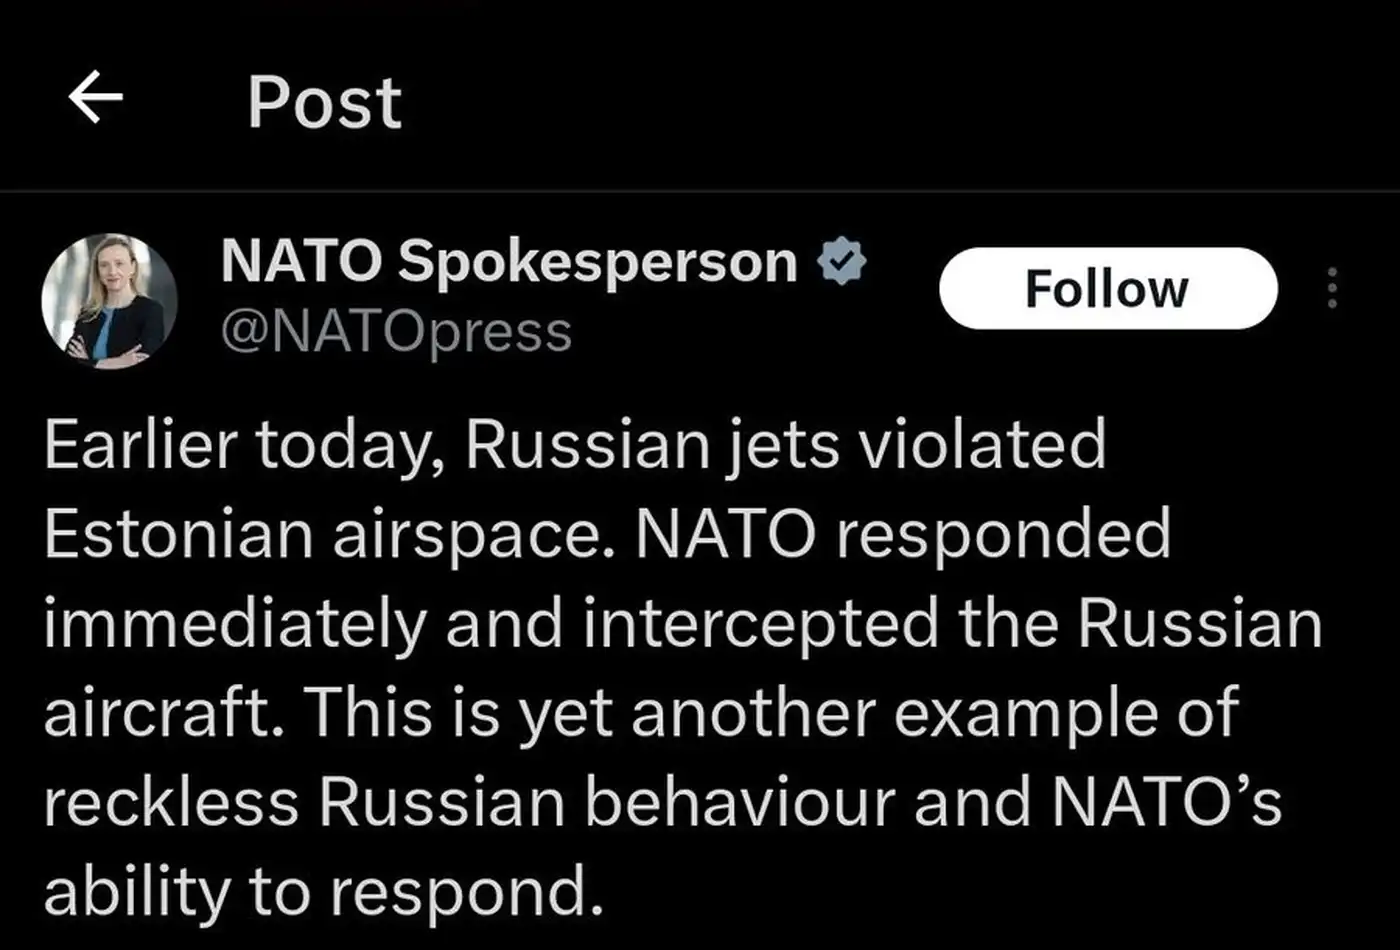1400x950 pixels.
Task: Click 'aircraft.' at start of fourth line
Action: click(x=163, y=712)
